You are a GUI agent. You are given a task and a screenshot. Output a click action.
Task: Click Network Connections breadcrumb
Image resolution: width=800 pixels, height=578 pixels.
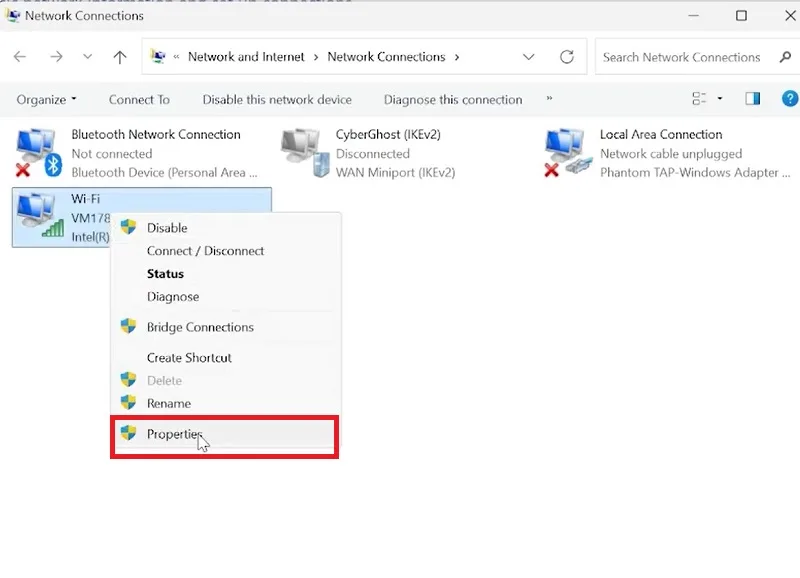[386, 57]
